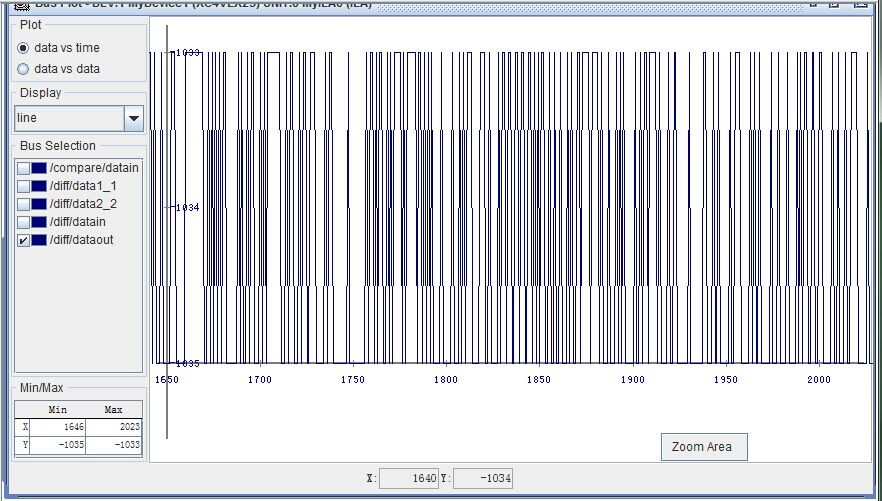Click the X Max cell 2023

pyautogui.click(x=114, y=427)
